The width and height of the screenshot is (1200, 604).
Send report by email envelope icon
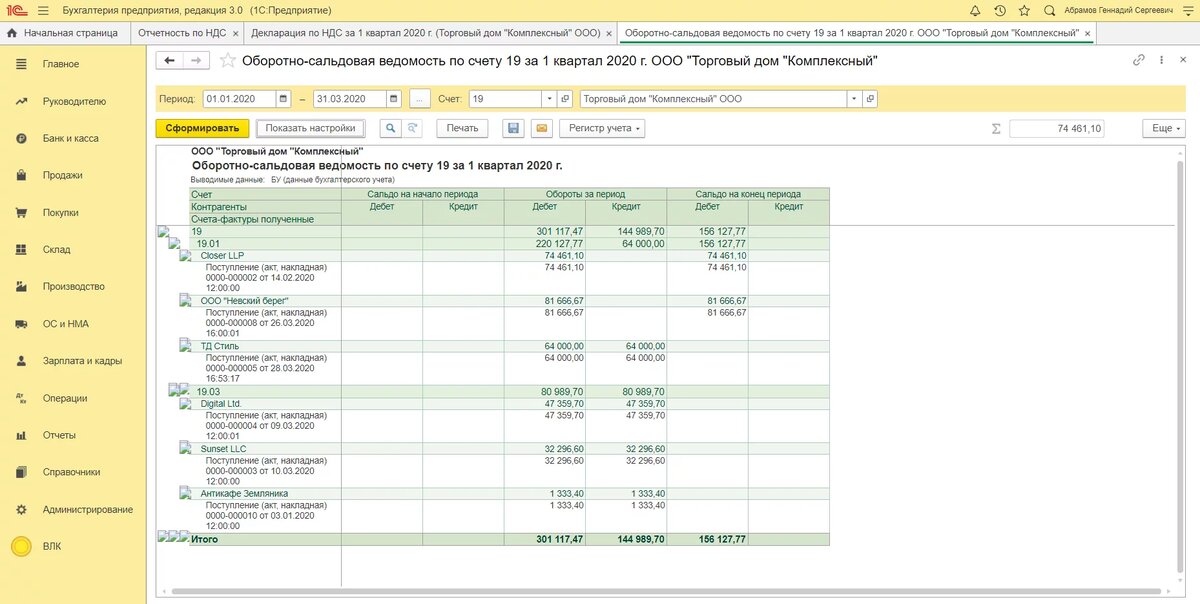[541, 128]
